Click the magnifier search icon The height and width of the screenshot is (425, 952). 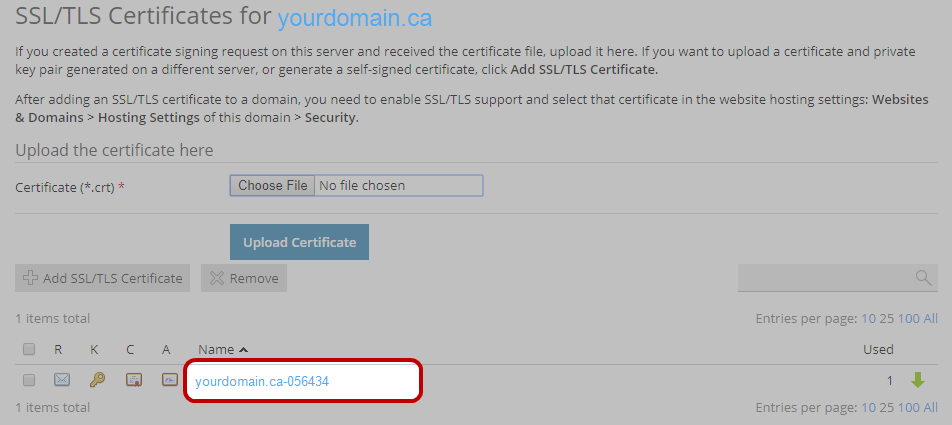923,278
